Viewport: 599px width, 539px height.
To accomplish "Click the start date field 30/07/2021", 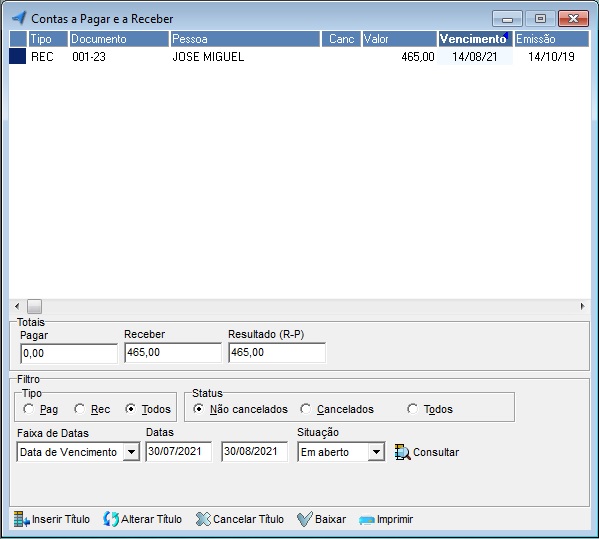I will (178, 452).
